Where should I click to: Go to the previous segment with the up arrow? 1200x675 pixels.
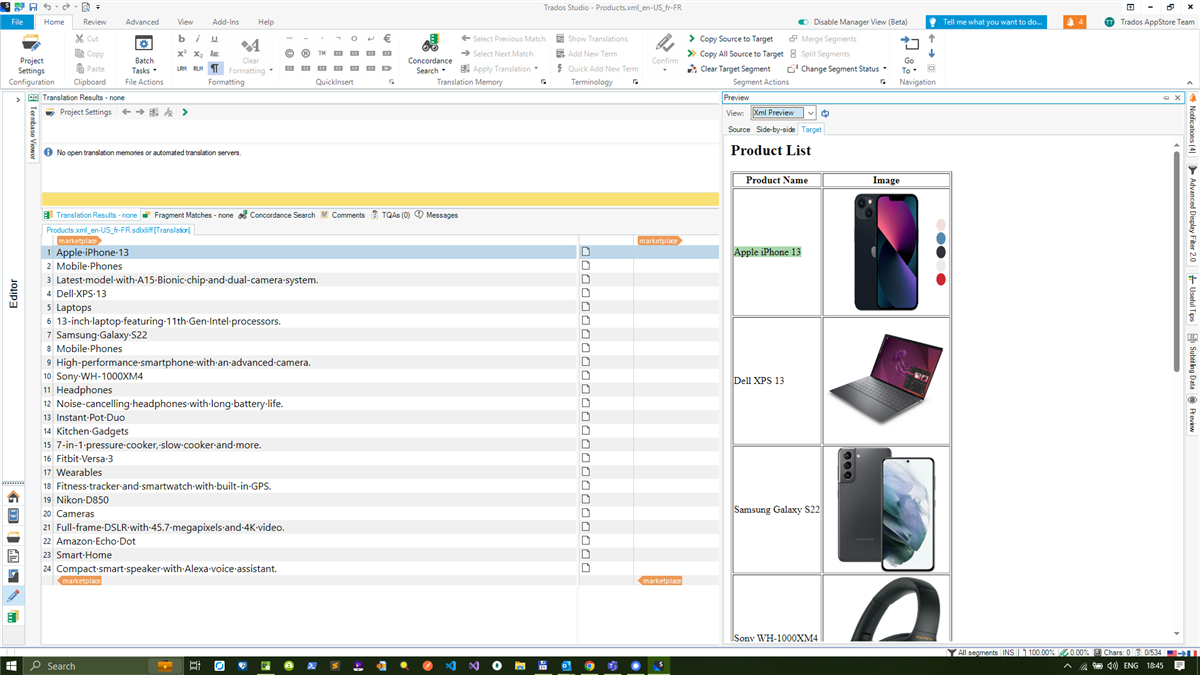coord(932,39)
